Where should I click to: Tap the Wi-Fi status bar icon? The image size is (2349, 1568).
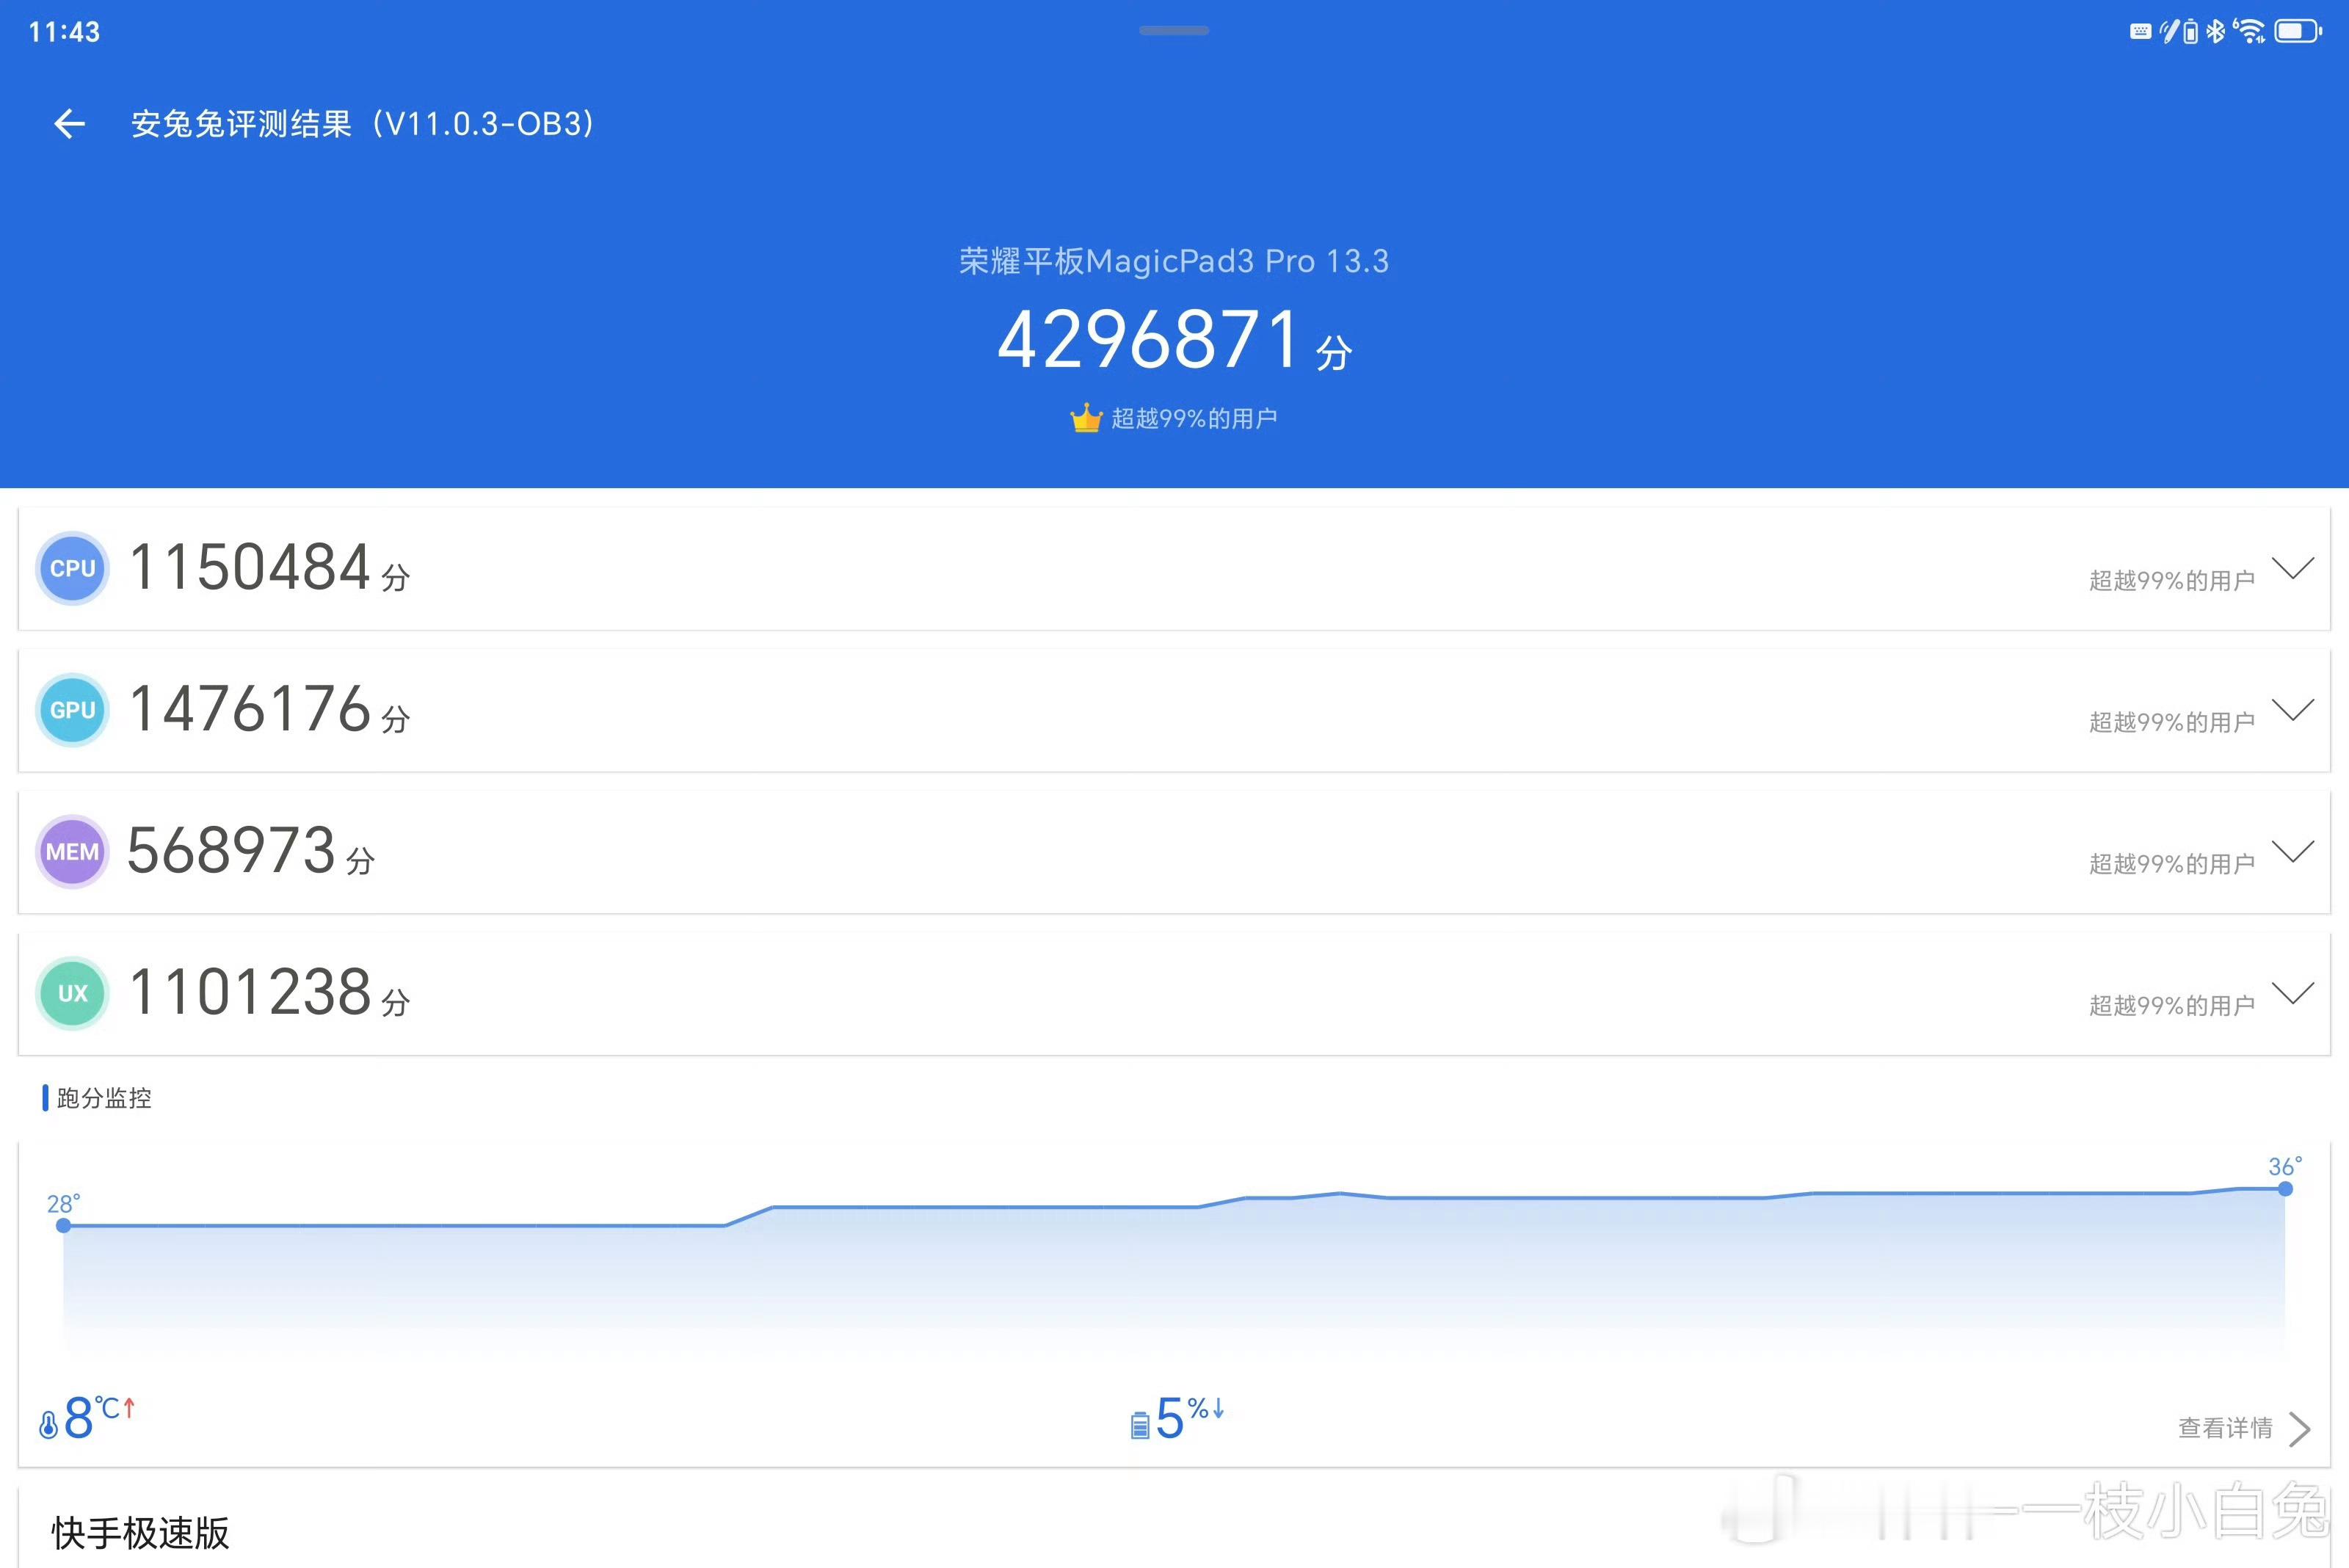tap(2249, 31)
